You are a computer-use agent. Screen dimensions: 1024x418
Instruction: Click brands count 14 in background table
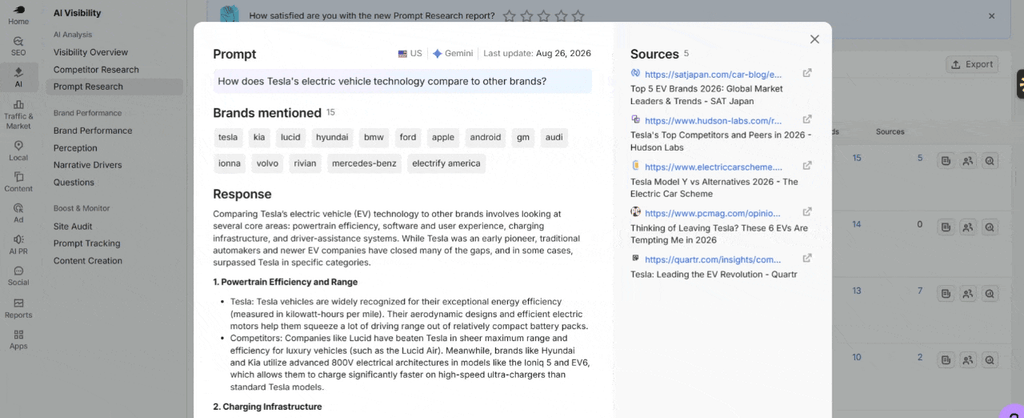[857, 224]
